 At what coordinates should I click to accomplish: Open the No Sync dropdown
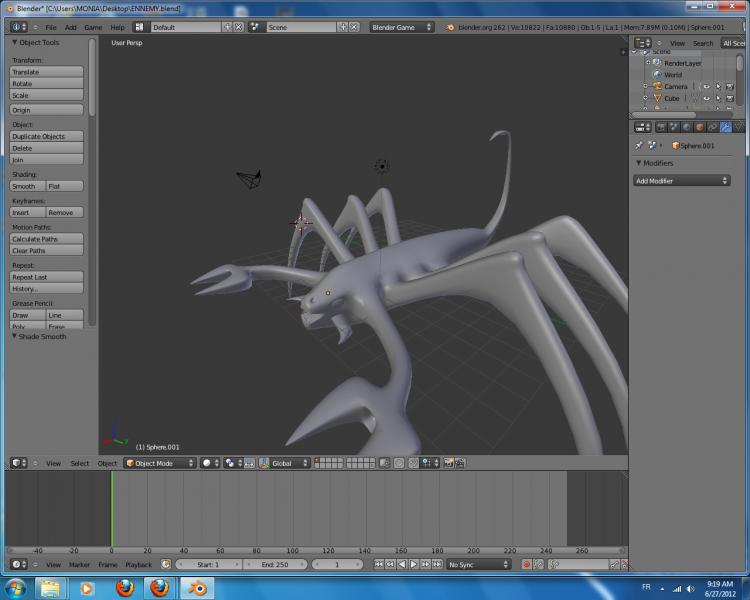coord(478,565)
